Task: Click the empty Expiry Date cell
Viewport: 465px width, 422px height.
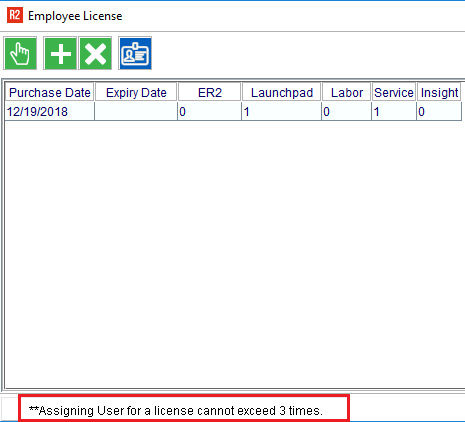Action: click(136, 111)
